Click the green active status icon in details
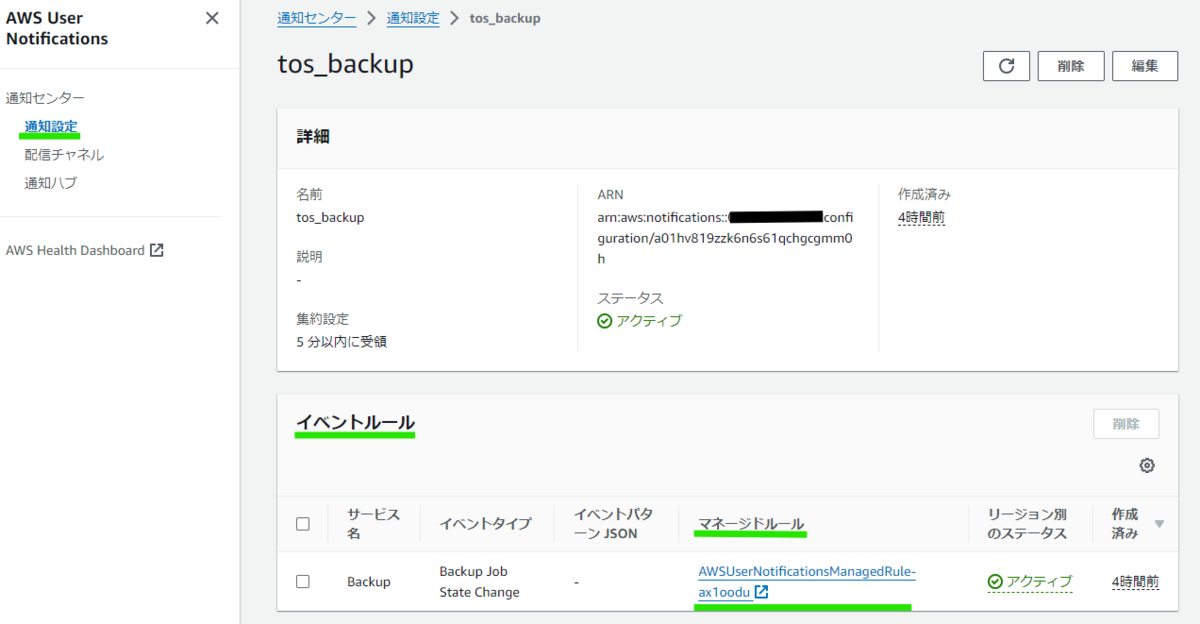 (x=604, y=321)
